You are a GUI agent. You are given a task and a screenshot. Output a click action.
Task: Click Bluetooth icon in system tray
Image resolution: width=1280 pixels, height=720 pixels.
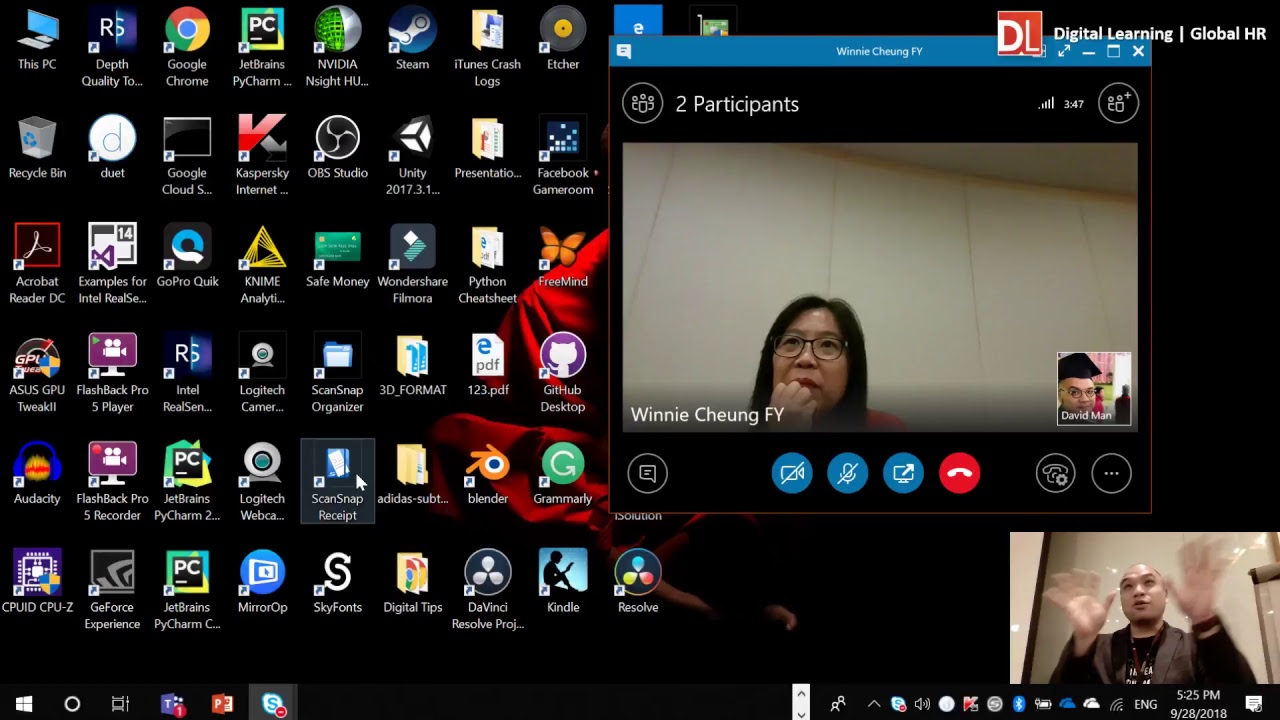pyautogui.click(x=1018, y=704)
